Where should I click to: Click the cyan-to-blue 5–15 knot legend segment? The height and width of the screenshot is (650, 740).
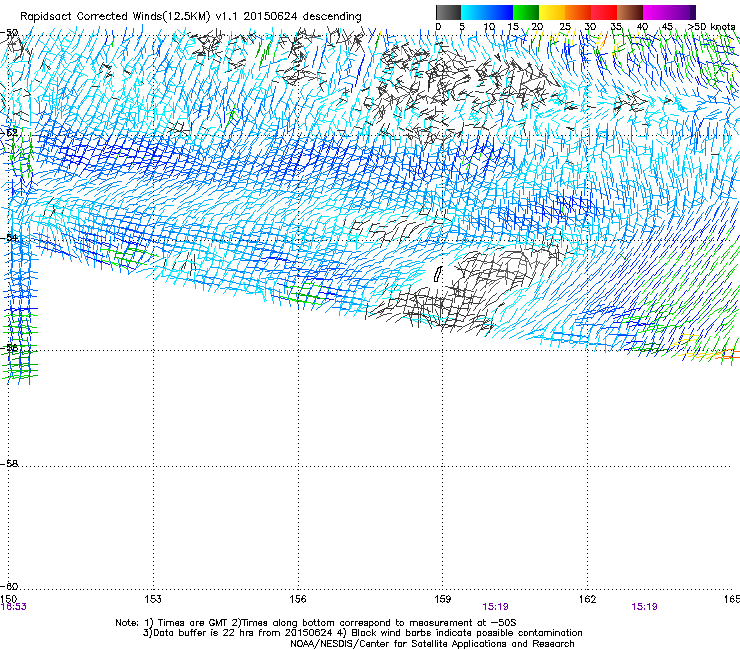487,12
